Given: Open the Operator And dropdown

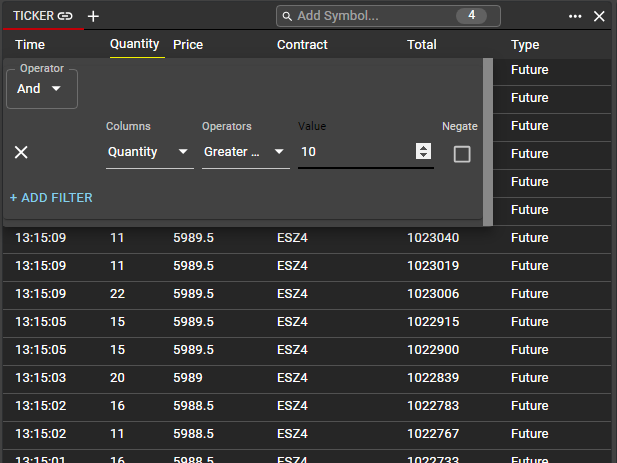Looking at the screenshot, I should point(40,89).
